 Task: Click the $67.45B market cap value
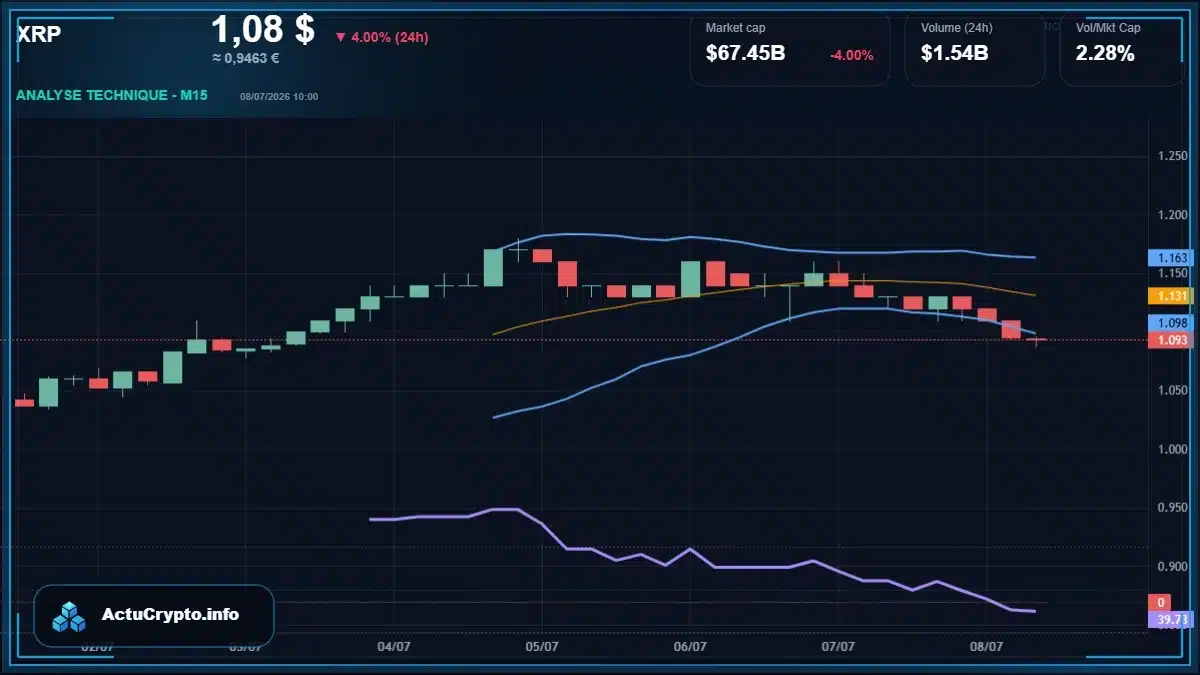(x=745, y=54)
